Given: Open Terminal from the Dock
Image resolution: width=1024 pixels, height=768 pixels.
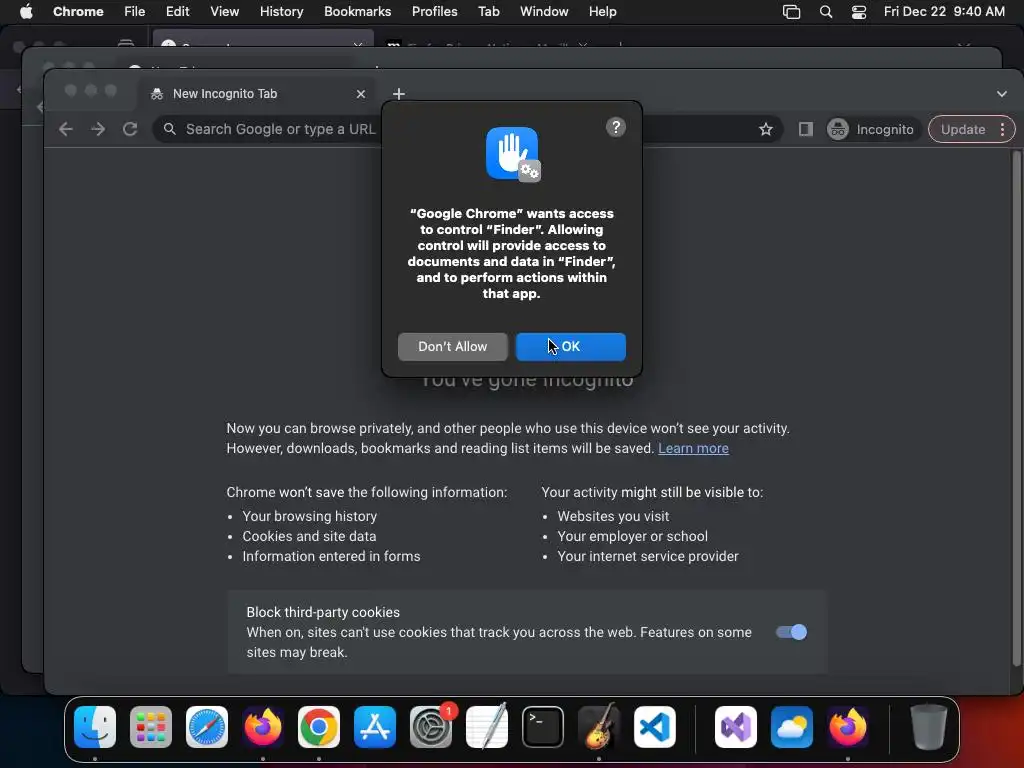Looking at the screenshot, I should coord(543,726).
